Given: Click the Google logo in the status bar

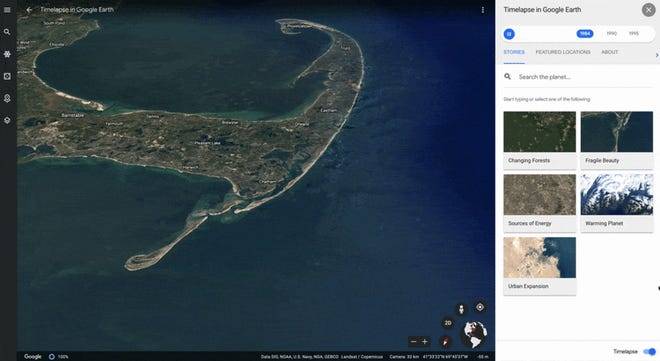Looking at the screenshot, I should [32, 356].
